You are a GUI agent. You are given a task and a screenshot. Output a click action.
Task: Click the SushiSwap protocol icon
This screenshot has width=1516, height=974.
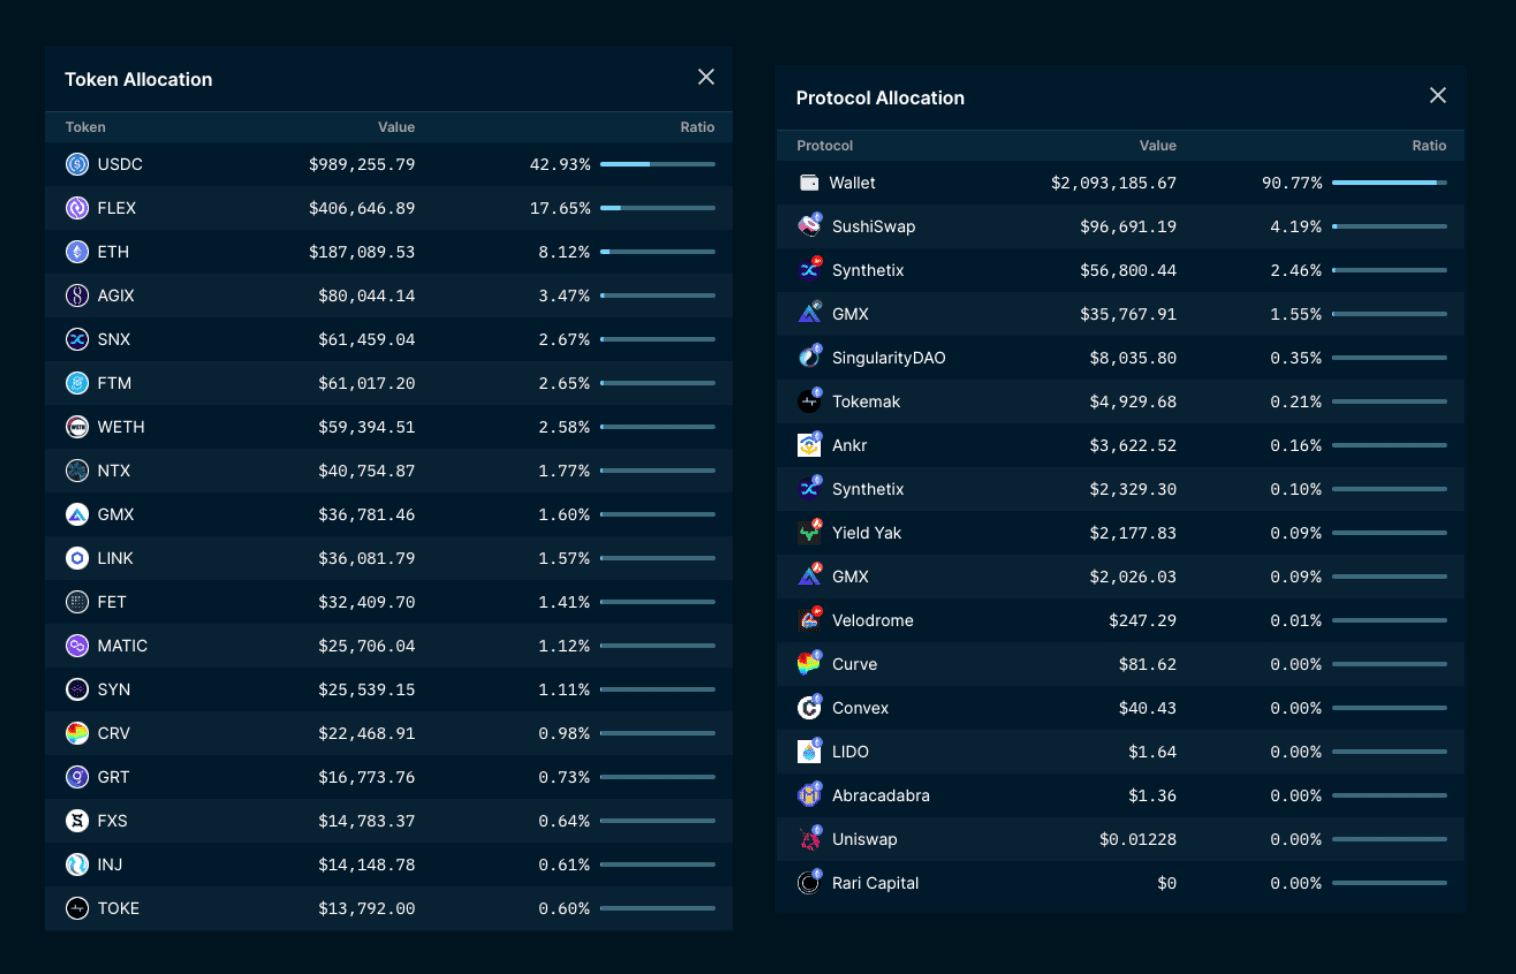[x=810, y=226]
